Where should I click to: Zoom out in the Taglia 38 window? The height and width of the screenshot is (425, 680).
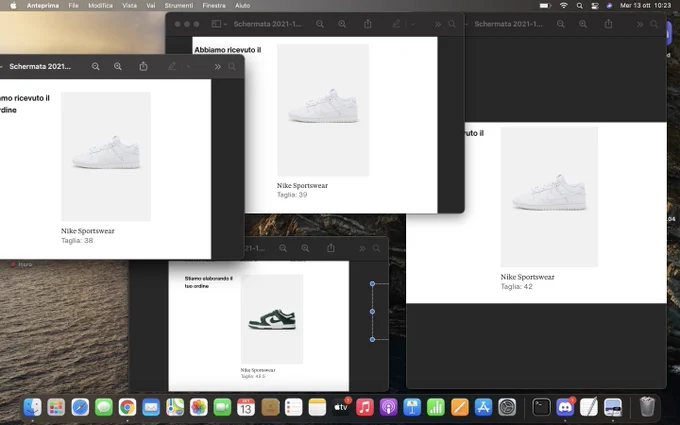95,66
